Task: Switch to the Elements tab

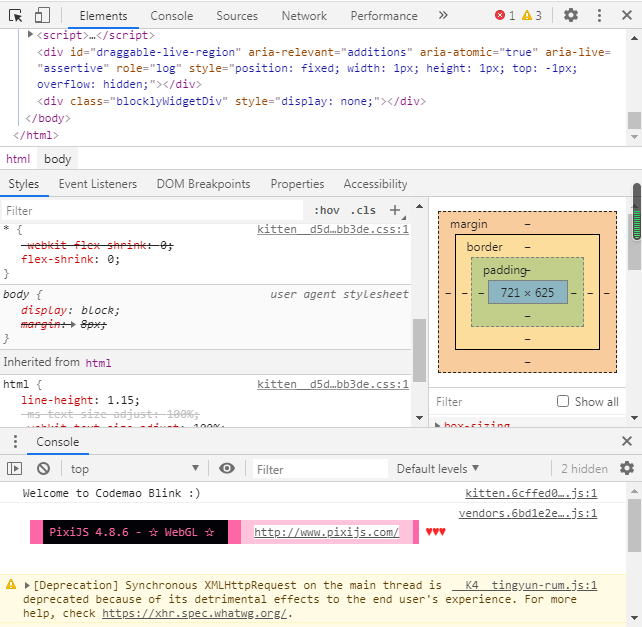Action: click(x=103, y=16)
